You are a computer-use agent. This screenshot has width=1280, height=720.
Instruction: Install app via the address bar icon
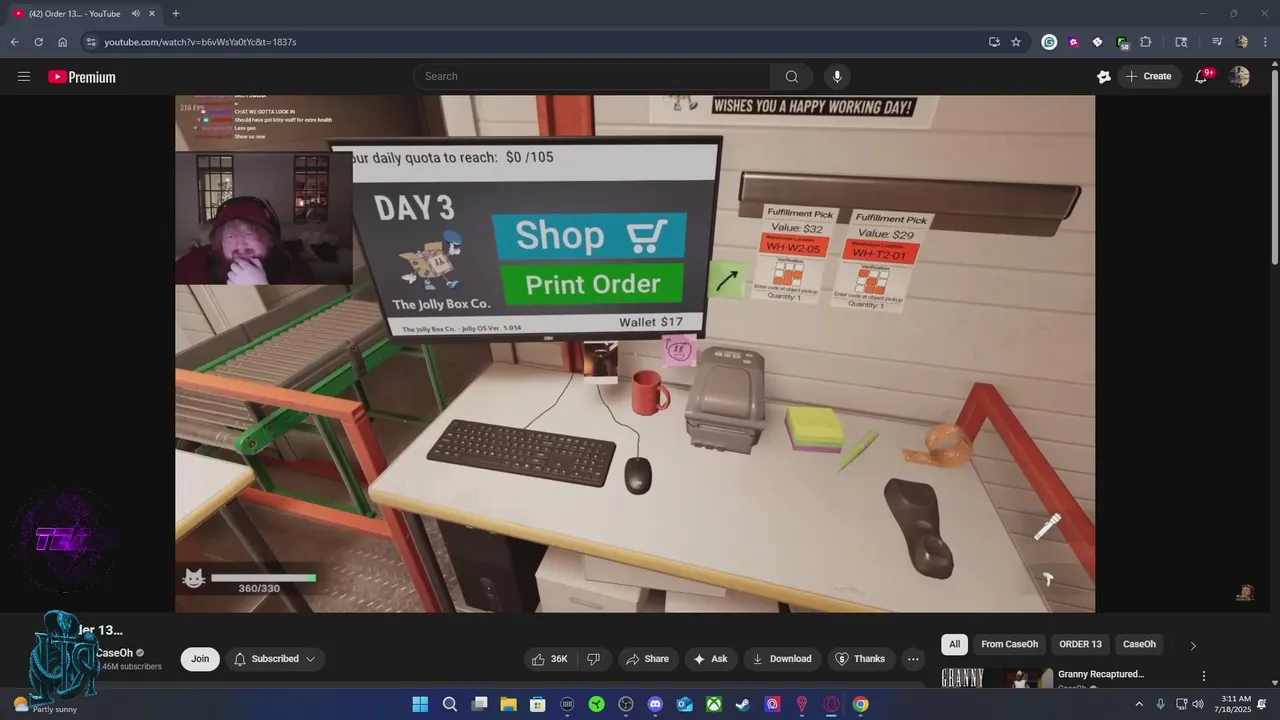(x=994, y=42)
